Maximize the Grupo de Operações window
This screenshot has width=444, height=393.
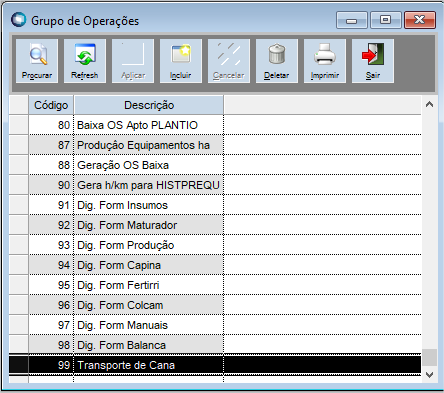click(x=386, y=20)
